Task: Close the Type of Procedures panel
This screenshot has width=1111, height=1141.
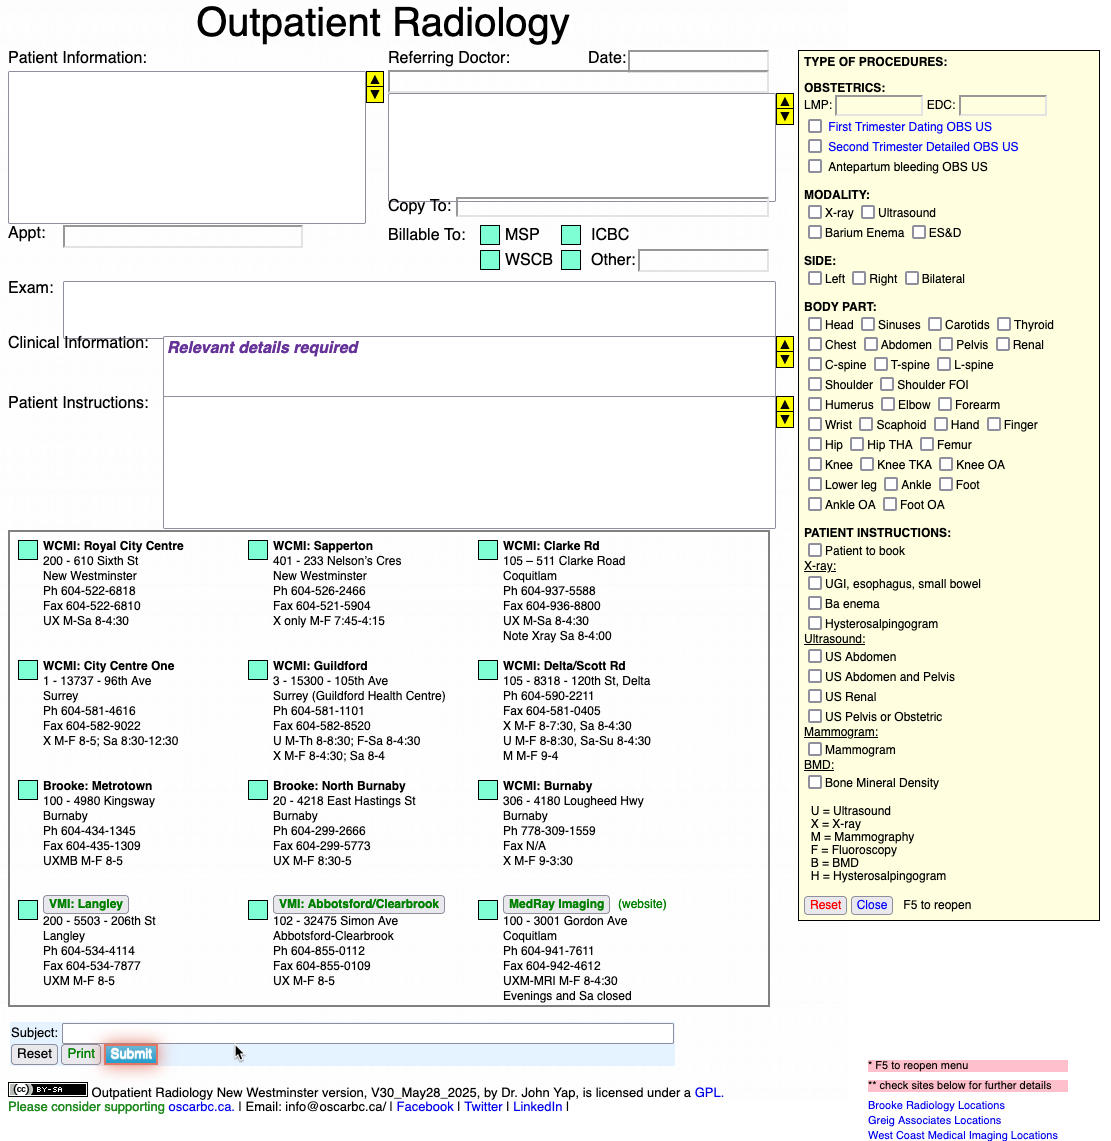Action: (x=872, y=905)
